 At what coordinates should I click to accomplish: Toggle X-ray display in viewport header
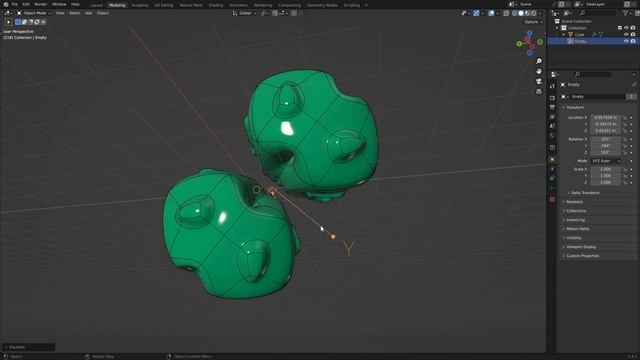(x=506, y=13)
